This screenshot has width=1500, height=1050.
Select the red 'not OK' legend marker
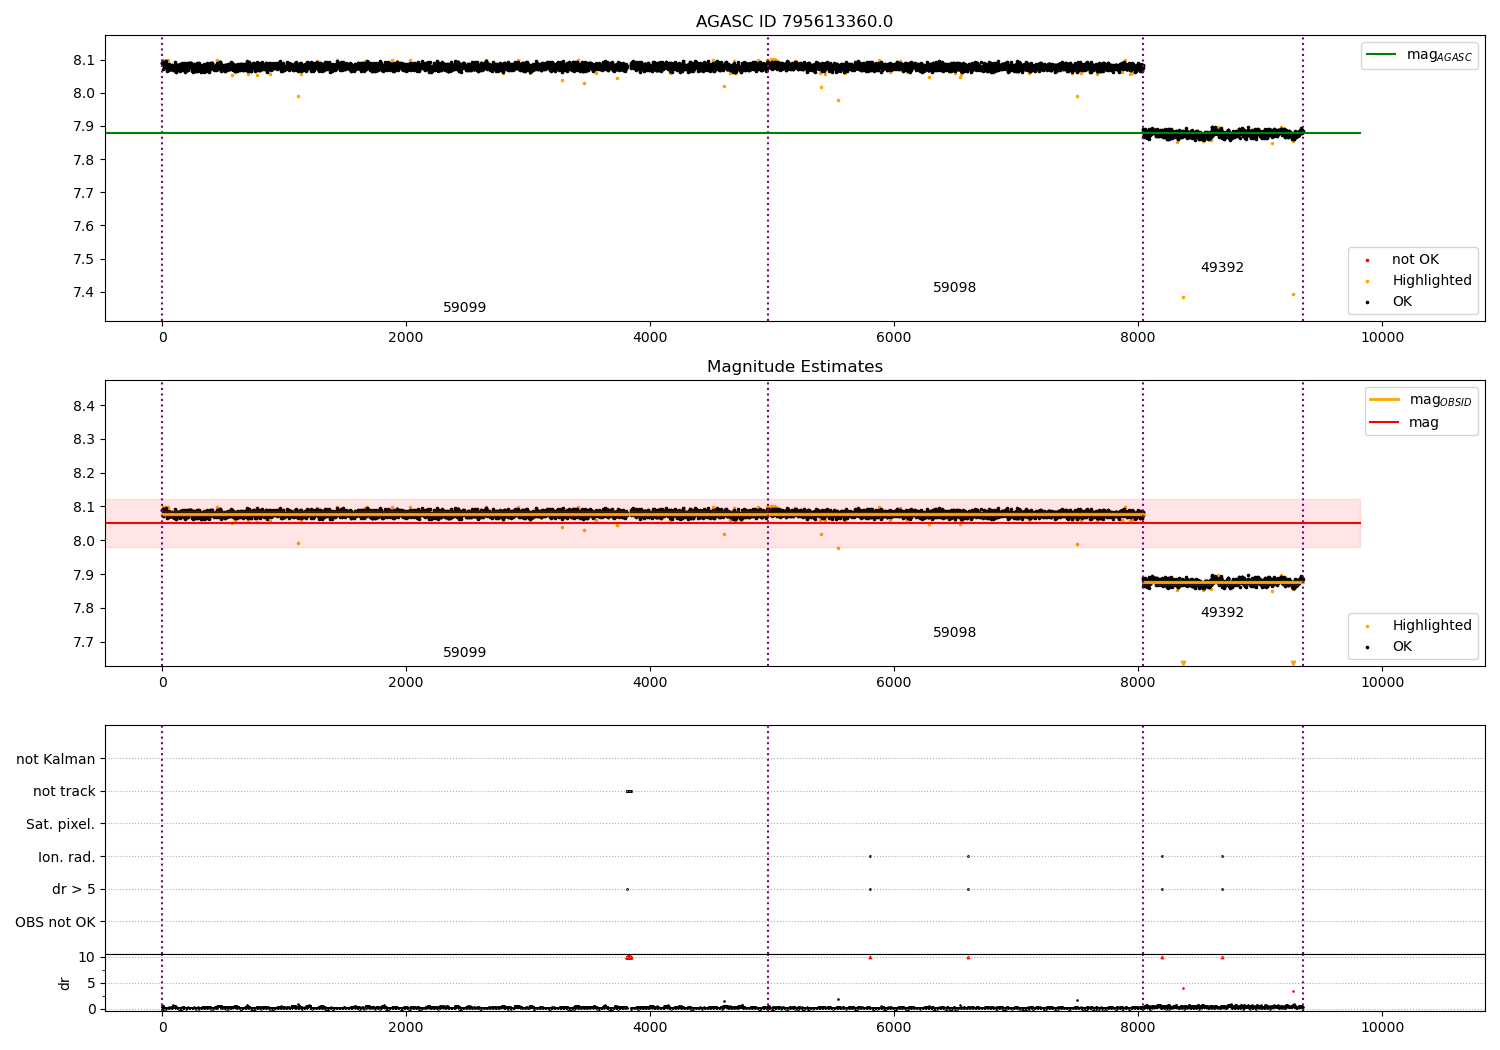coord(1367,260)
